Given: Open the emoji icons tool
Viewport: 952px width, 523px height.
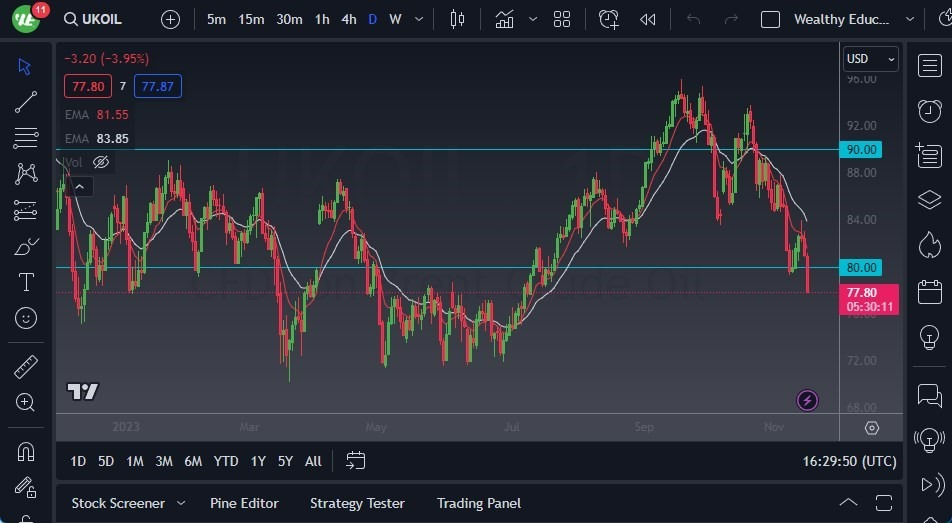Looking at the screenshot, I should tap(26, 318).
